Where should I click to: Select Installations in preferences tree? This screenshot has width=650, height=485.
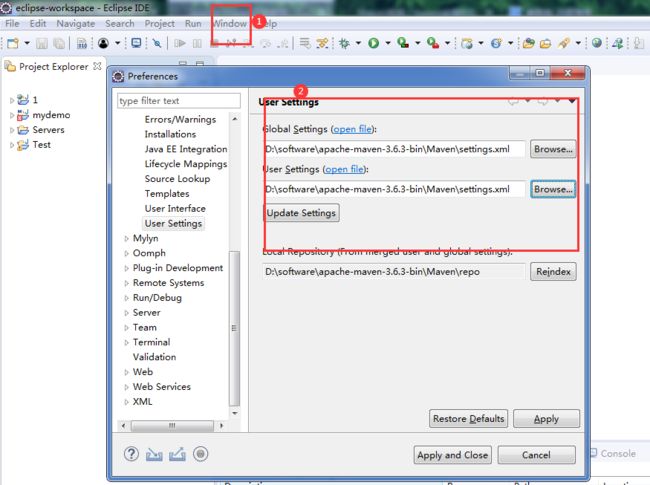point(170,134)
